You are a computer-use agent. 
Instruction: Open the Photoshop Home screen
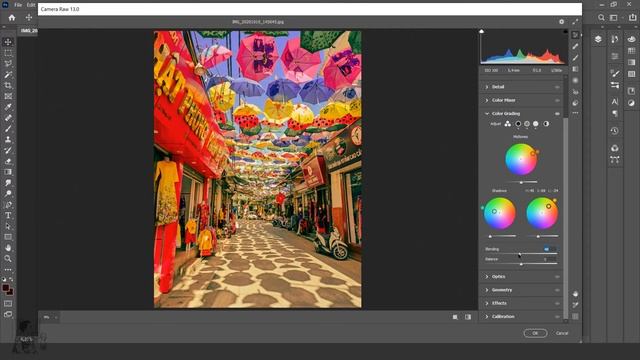click(x=12, y=18)
